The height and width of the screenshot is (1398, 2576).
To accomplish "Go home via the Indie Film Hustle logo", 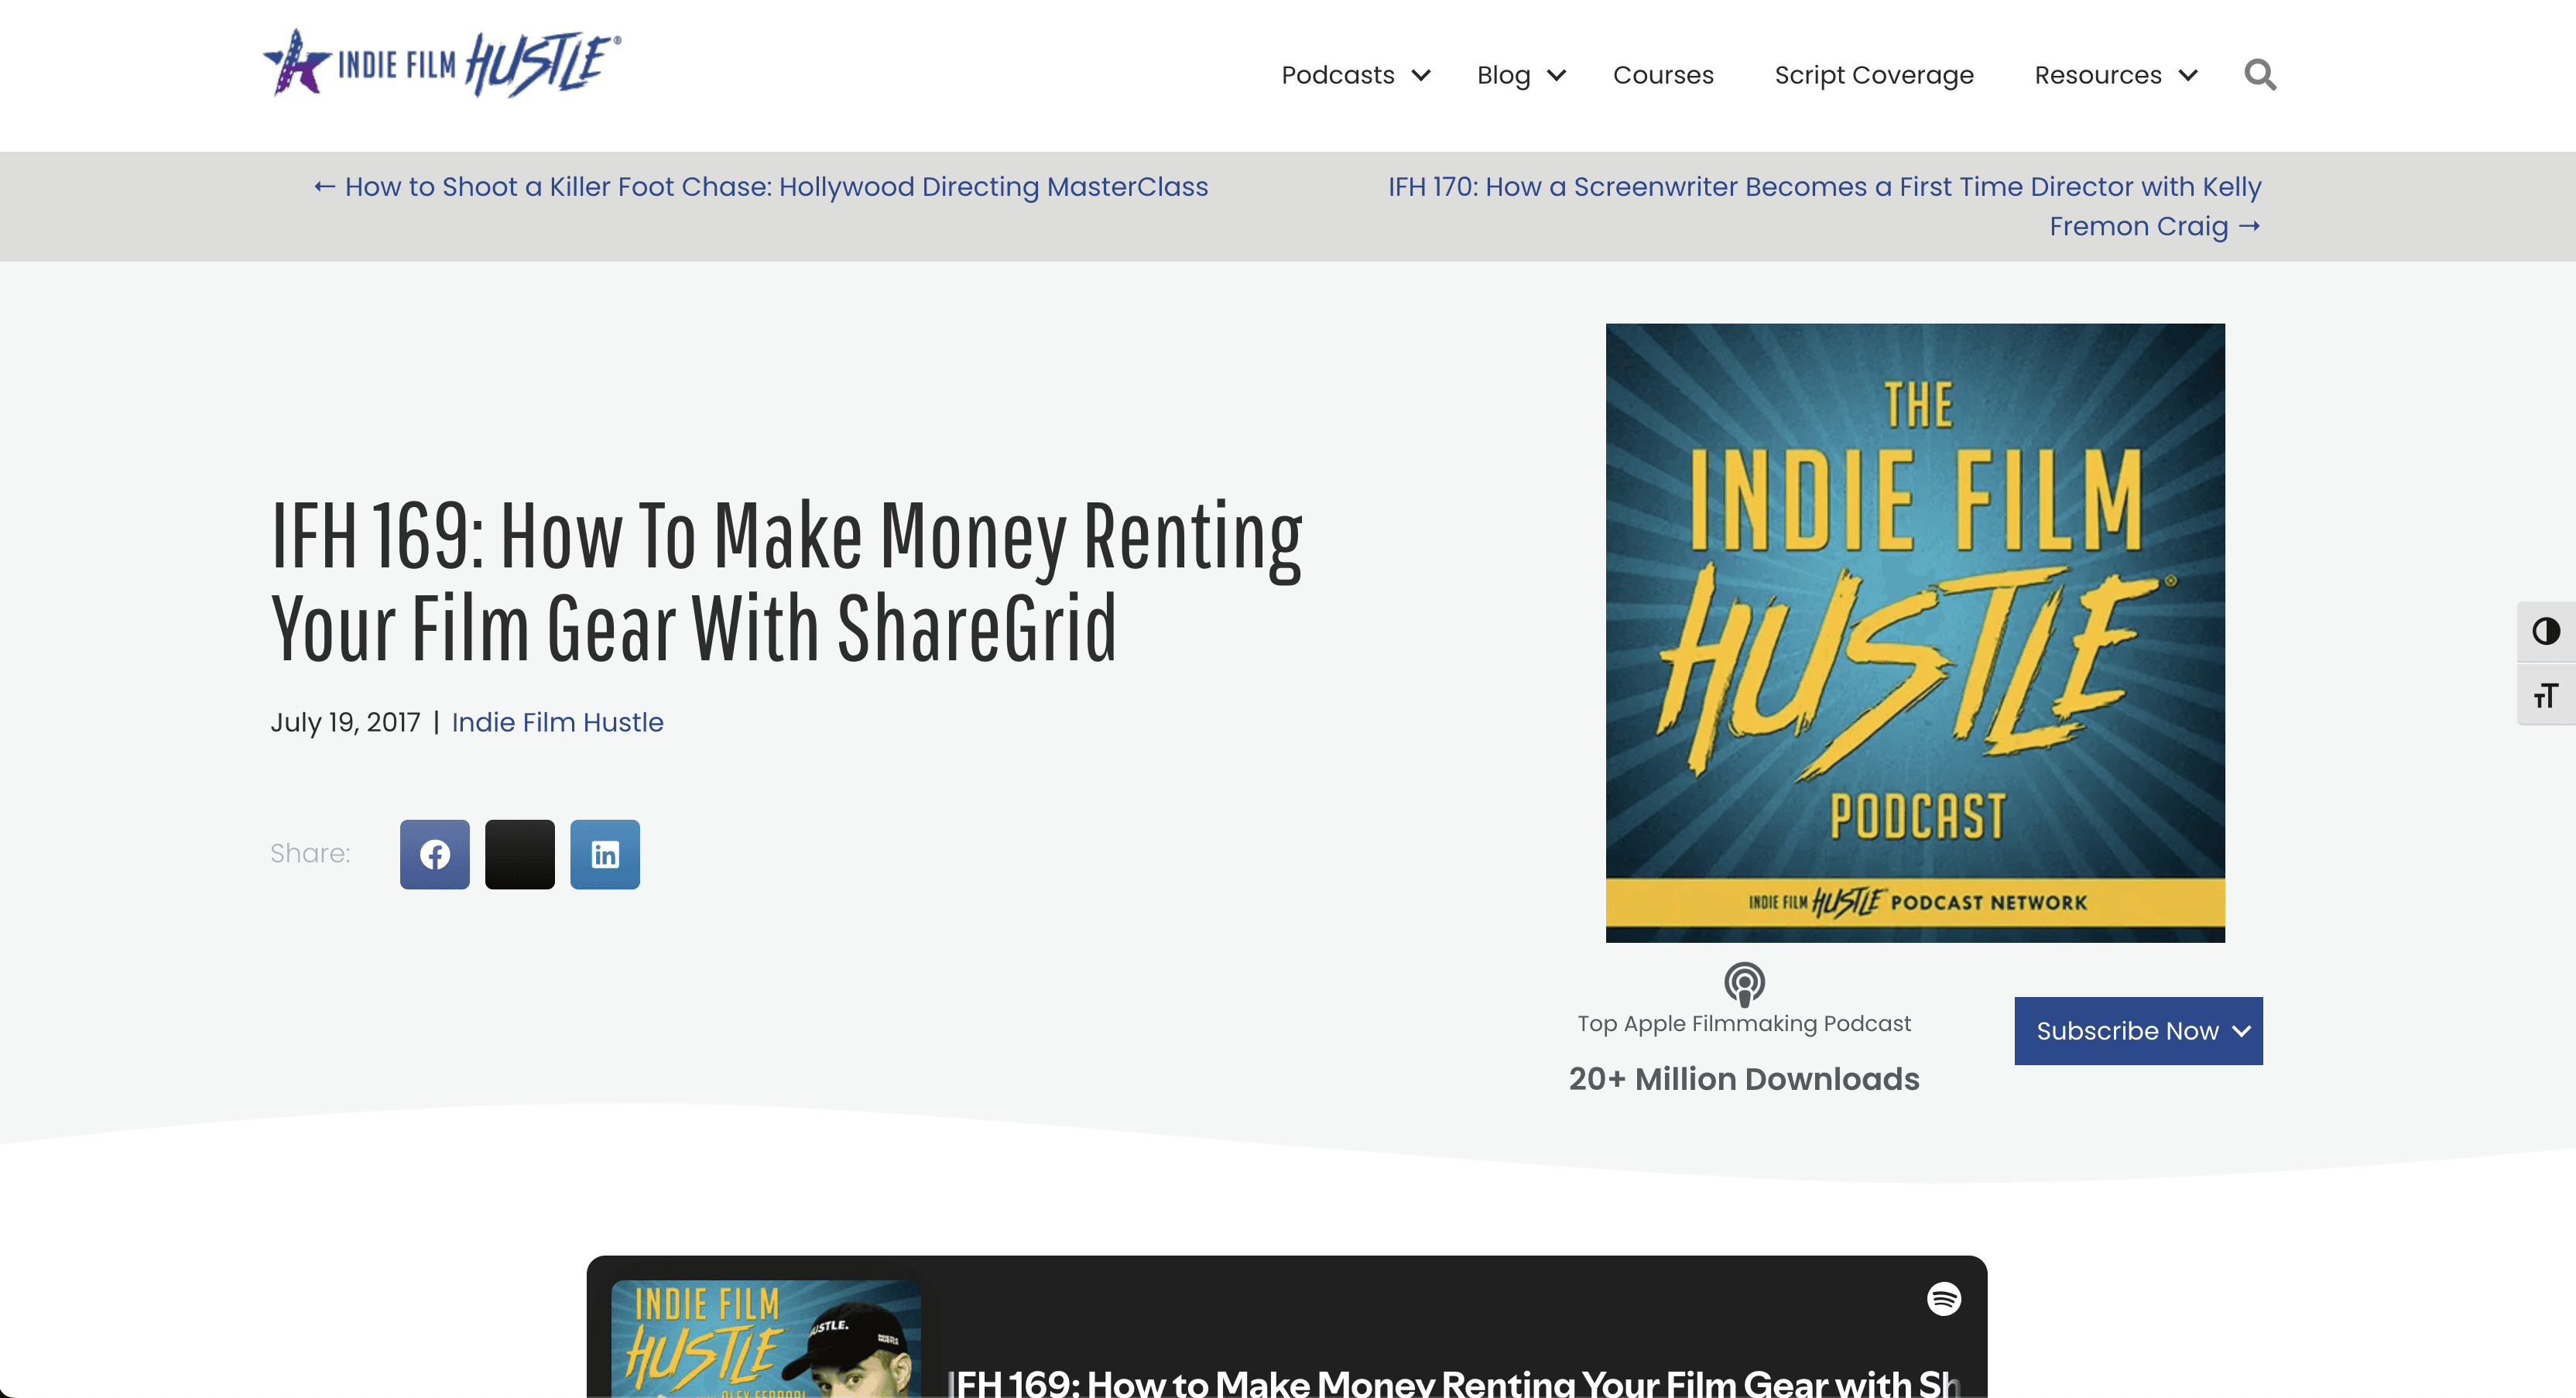I will pyautogui.click(x=441, y=64).
